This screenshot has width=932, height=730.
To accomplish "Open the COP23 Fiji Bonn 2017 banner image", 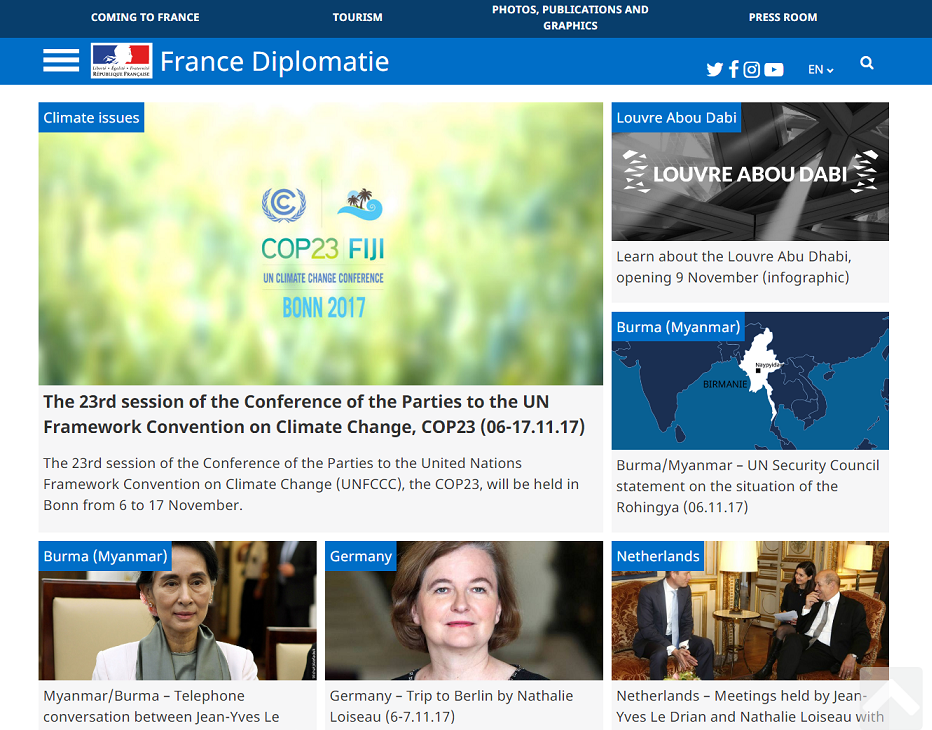I will (x=321, y=244).
